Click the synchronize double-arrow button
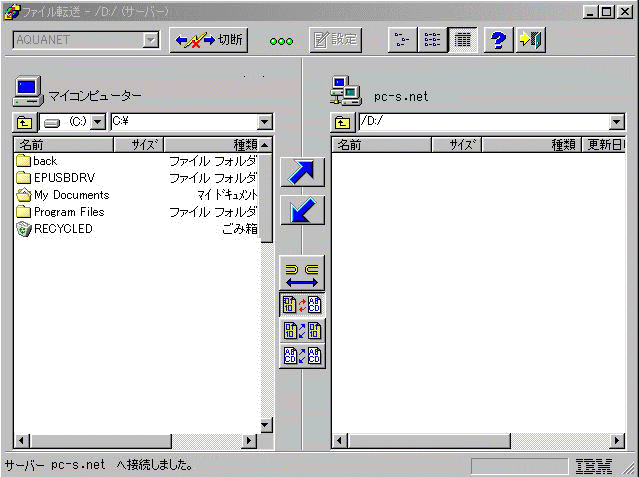The width and height of the screenshot is (639, 477). (302, 273)
